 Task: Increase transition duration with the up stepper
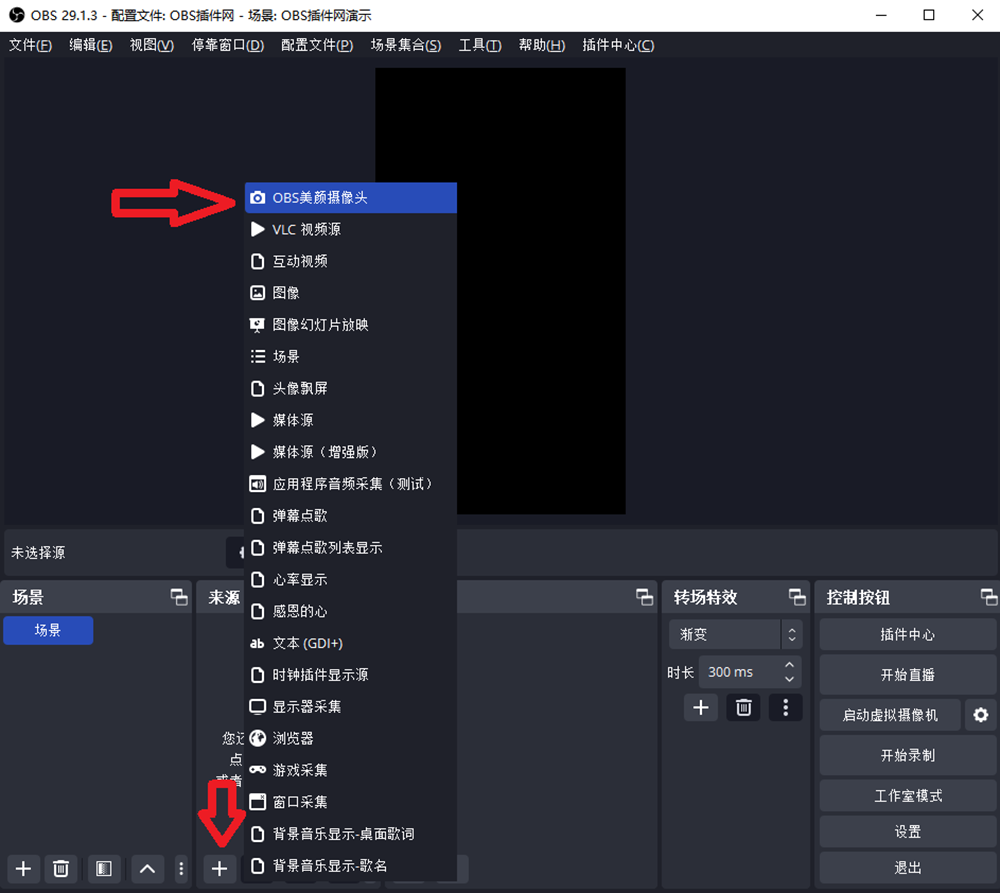click(789, 666)
